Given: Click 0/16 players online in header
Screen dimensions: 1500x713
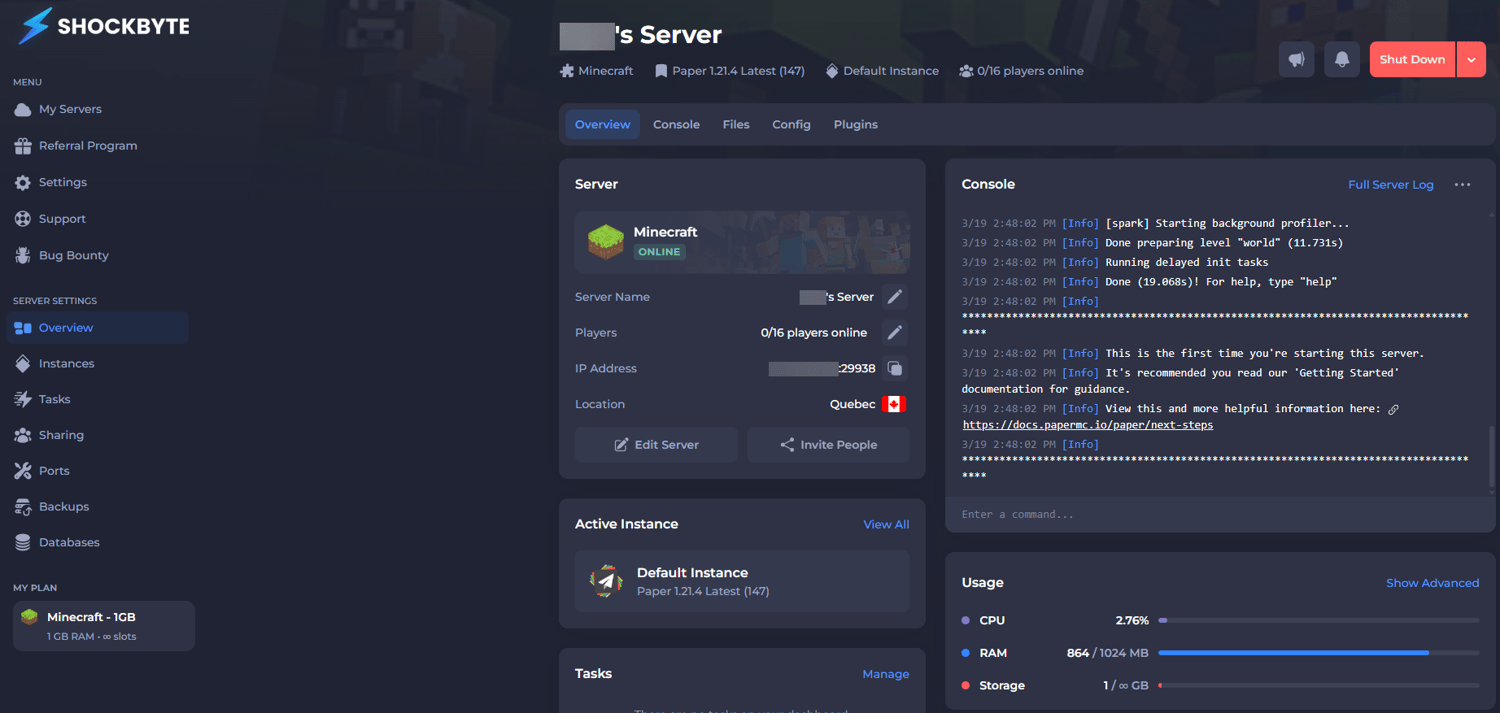Looking at the screenshot, I should 1021,71.
